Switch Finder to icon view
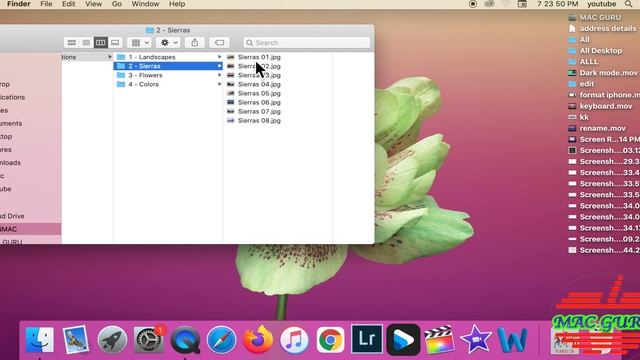Viewport: 640px width, 360px height. coord(71,42)
